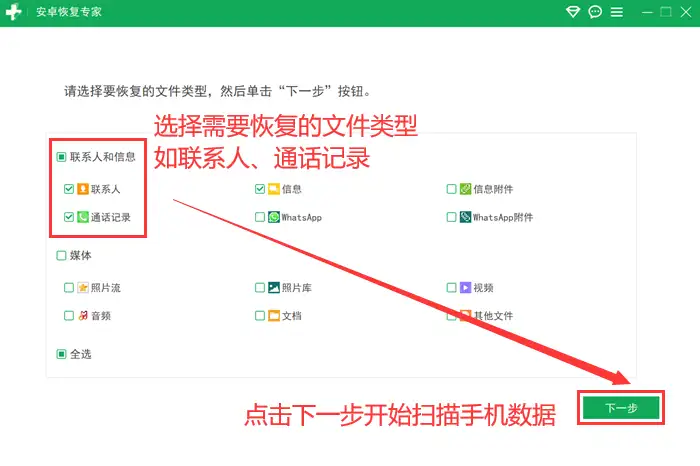Check the 文档 checkbox
The image size is (700, 466).
coord(260,316)
